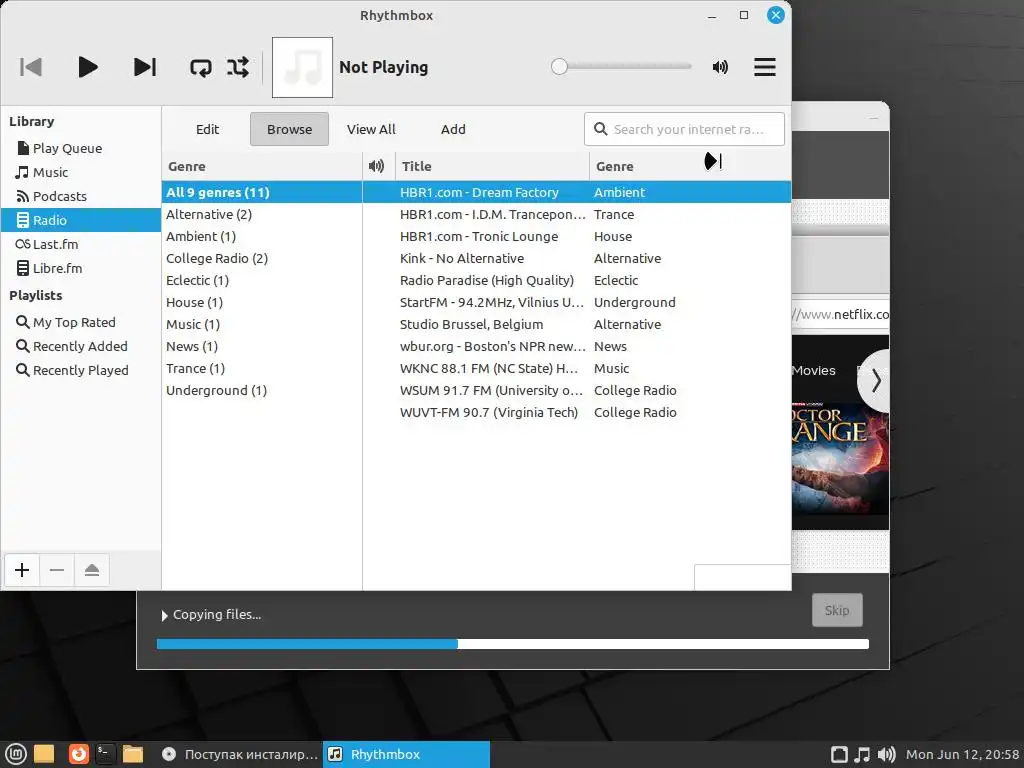Focus the internet radio search field
The width and height of the screenshot is (1024, 768).
click(x=684, y=129)
